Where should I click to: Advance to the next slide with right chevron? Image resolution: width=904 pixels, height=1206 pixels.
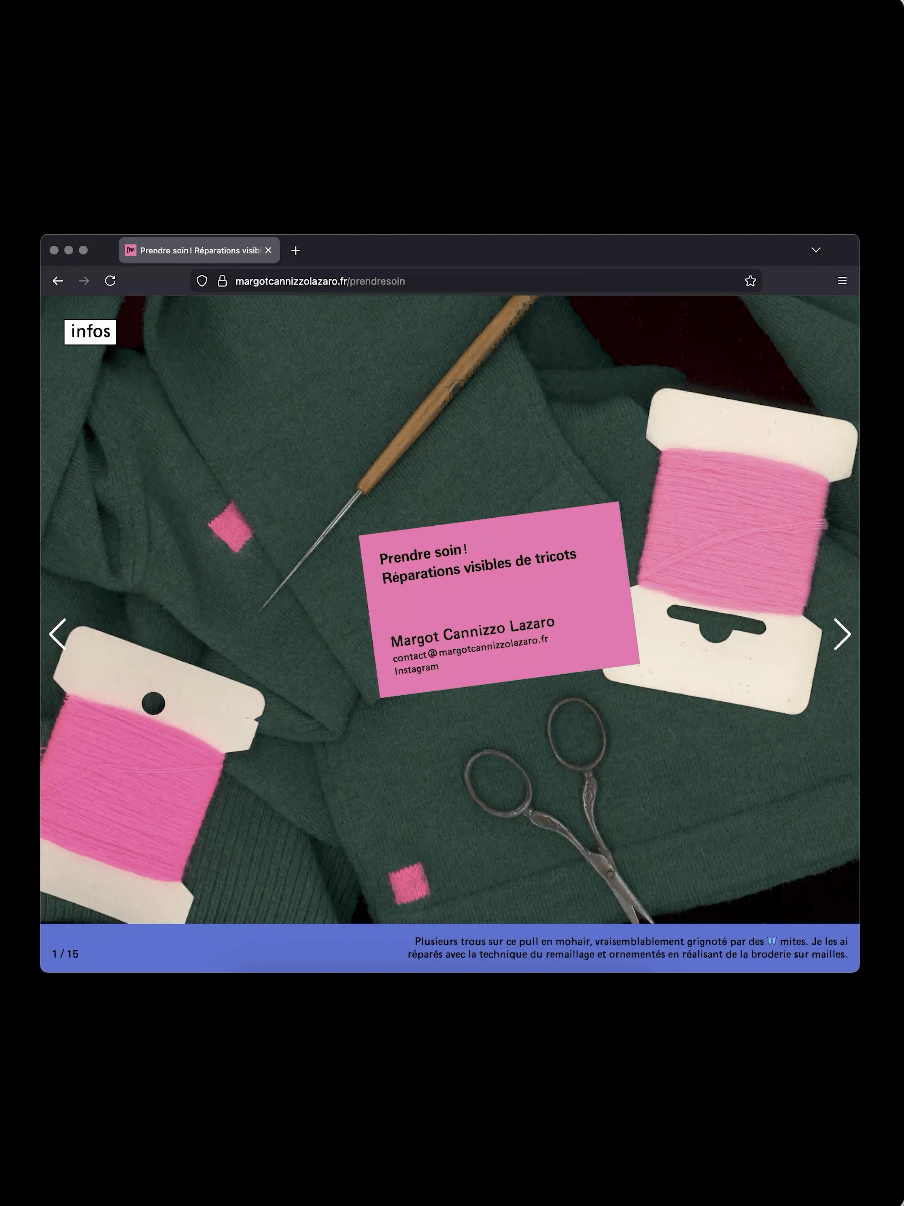pos(842,634)
